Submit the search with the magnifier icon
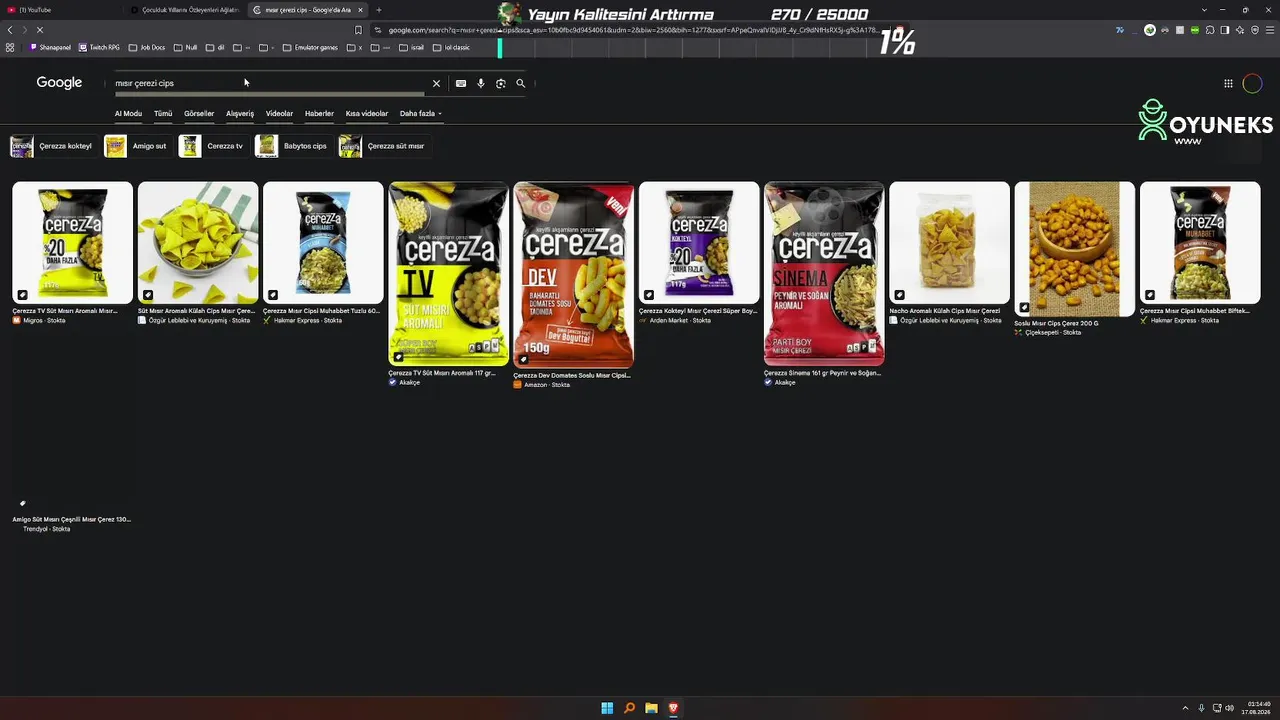The width and height of the screenshot is (1280, 720). [521, 83]
